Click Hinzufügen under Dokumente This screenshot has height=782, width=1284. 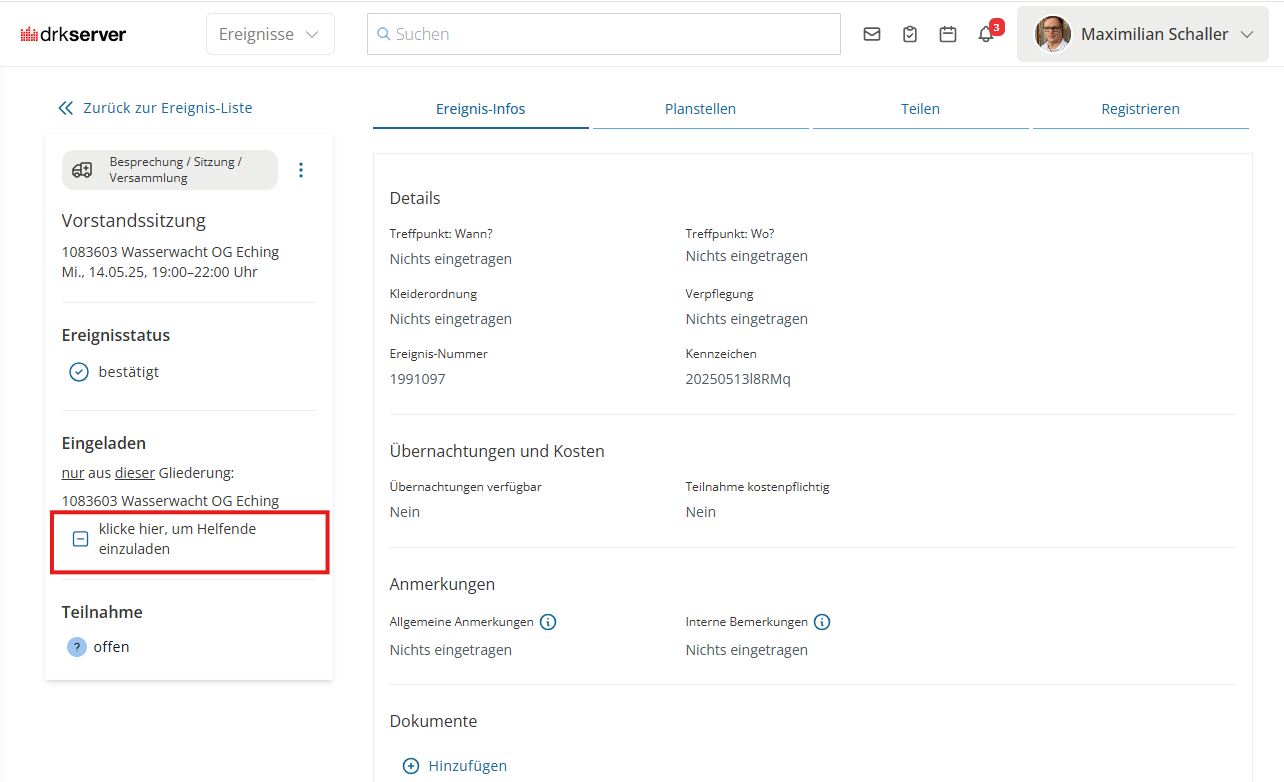(x=455, y=766)
